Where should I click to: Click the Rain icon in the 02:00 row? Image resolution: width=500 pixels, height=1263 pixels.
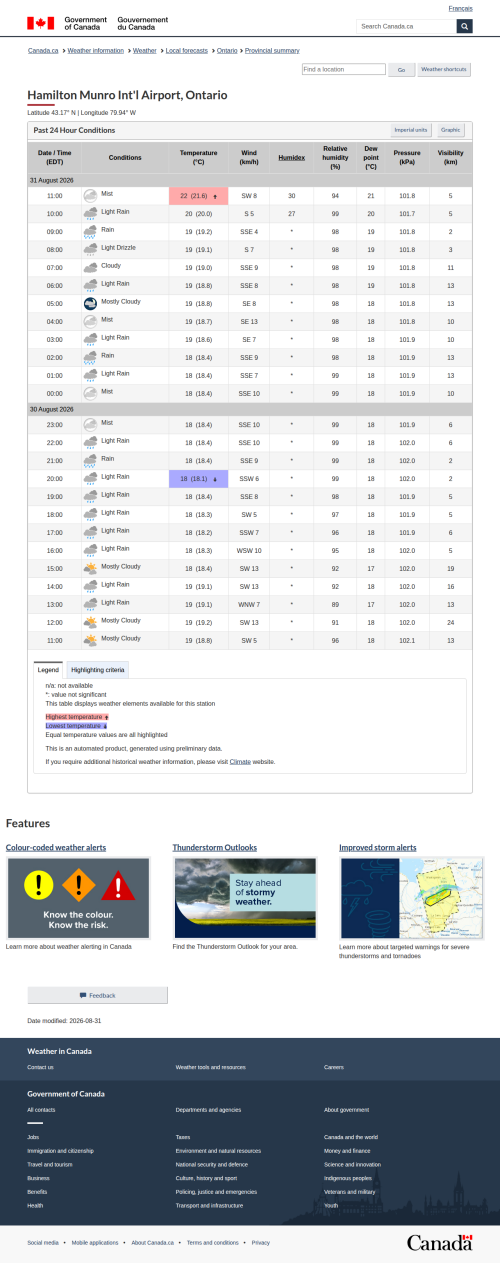90,357
